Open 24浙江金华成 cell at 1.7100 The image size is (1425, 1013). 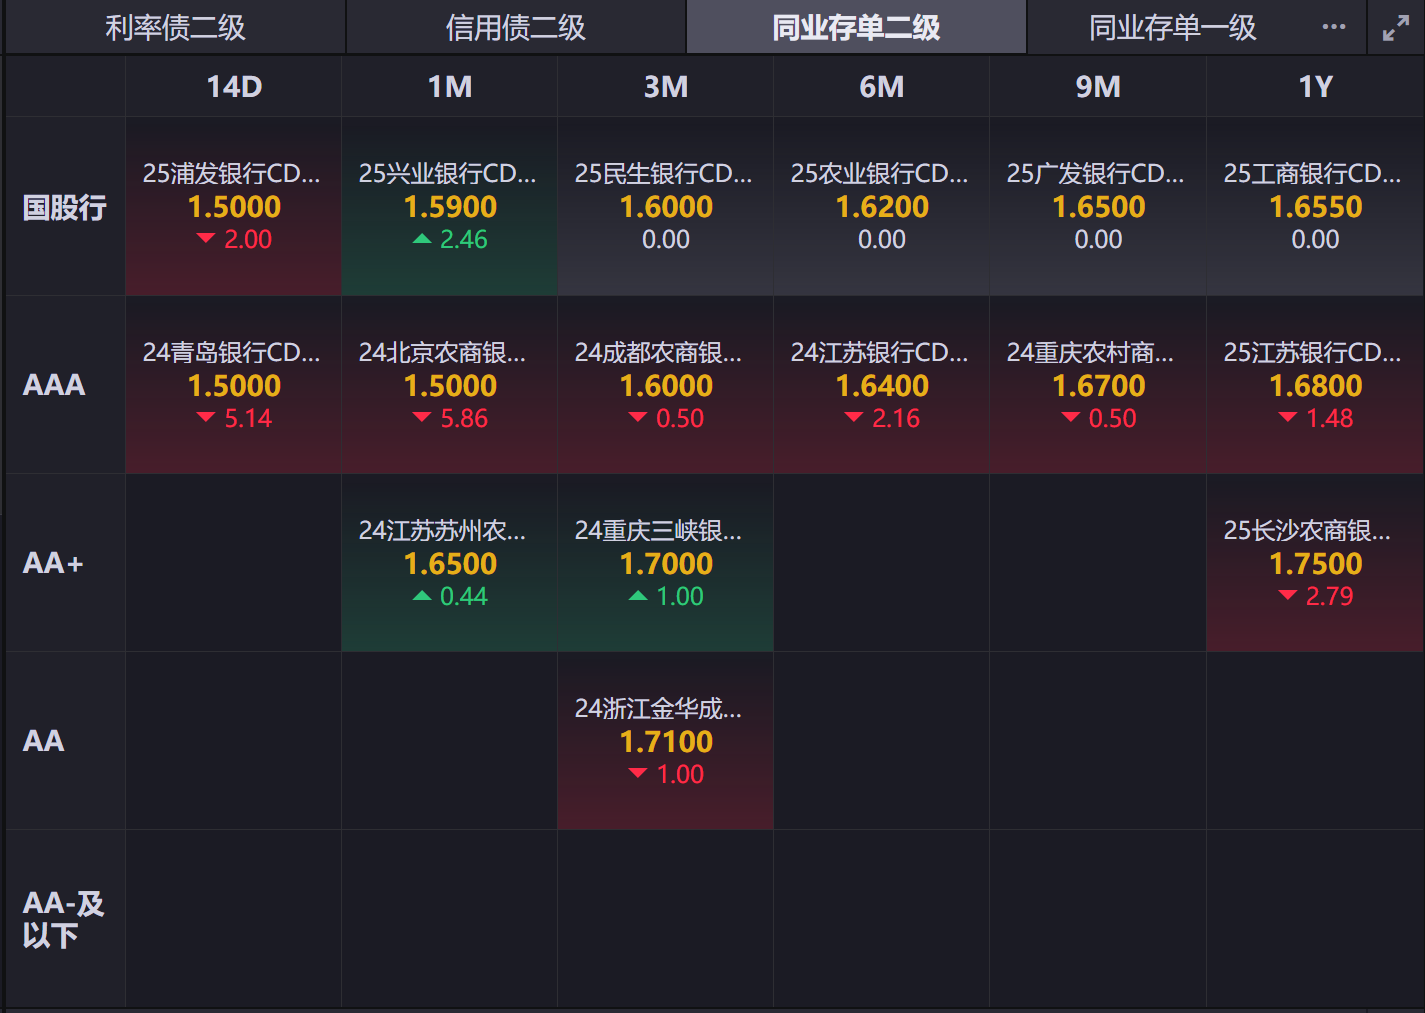pos(666,741)
